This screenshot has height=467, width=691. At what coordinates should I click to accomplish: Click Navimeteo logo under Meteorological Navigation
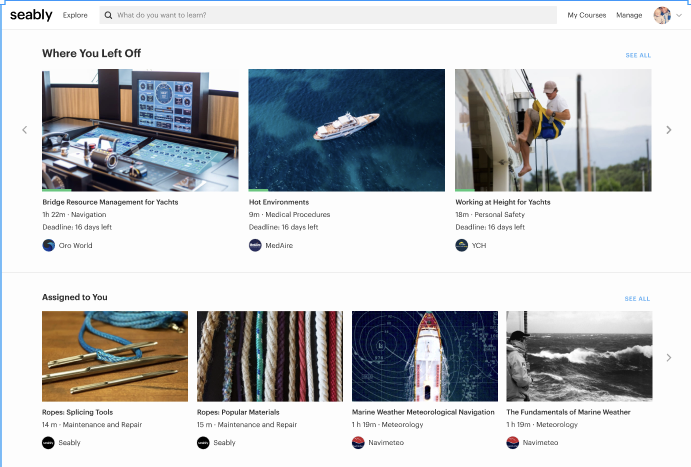(x=358, y=443)
